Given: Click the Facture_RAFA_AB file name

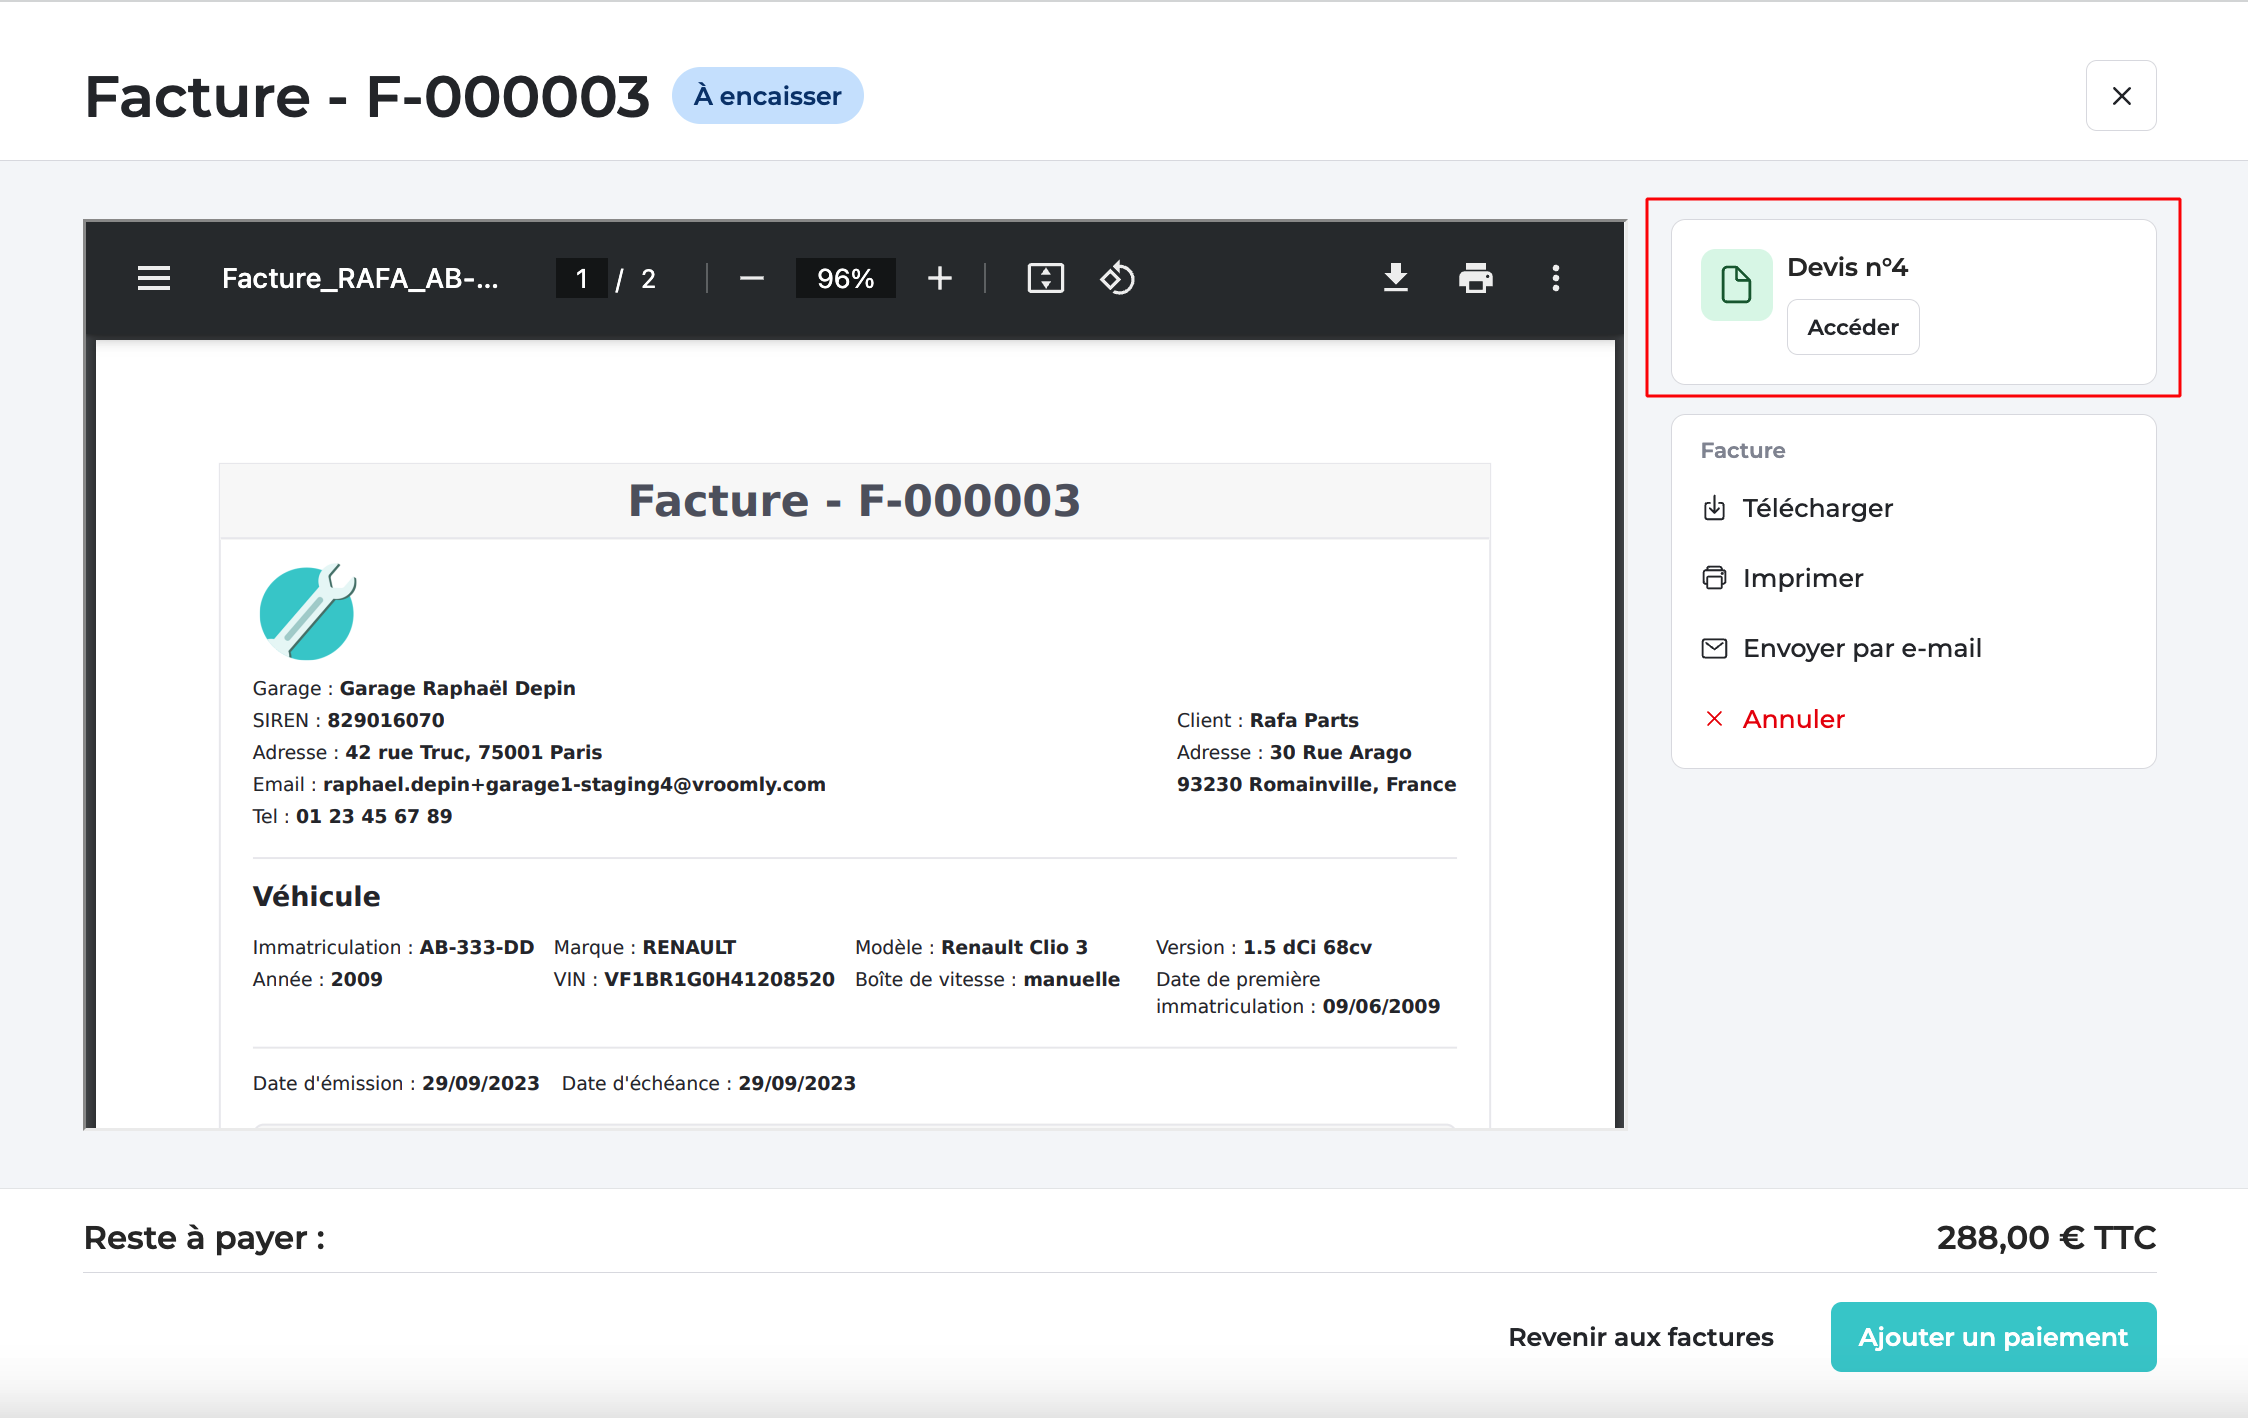Looking at the screenshot, I should [360, 278].
